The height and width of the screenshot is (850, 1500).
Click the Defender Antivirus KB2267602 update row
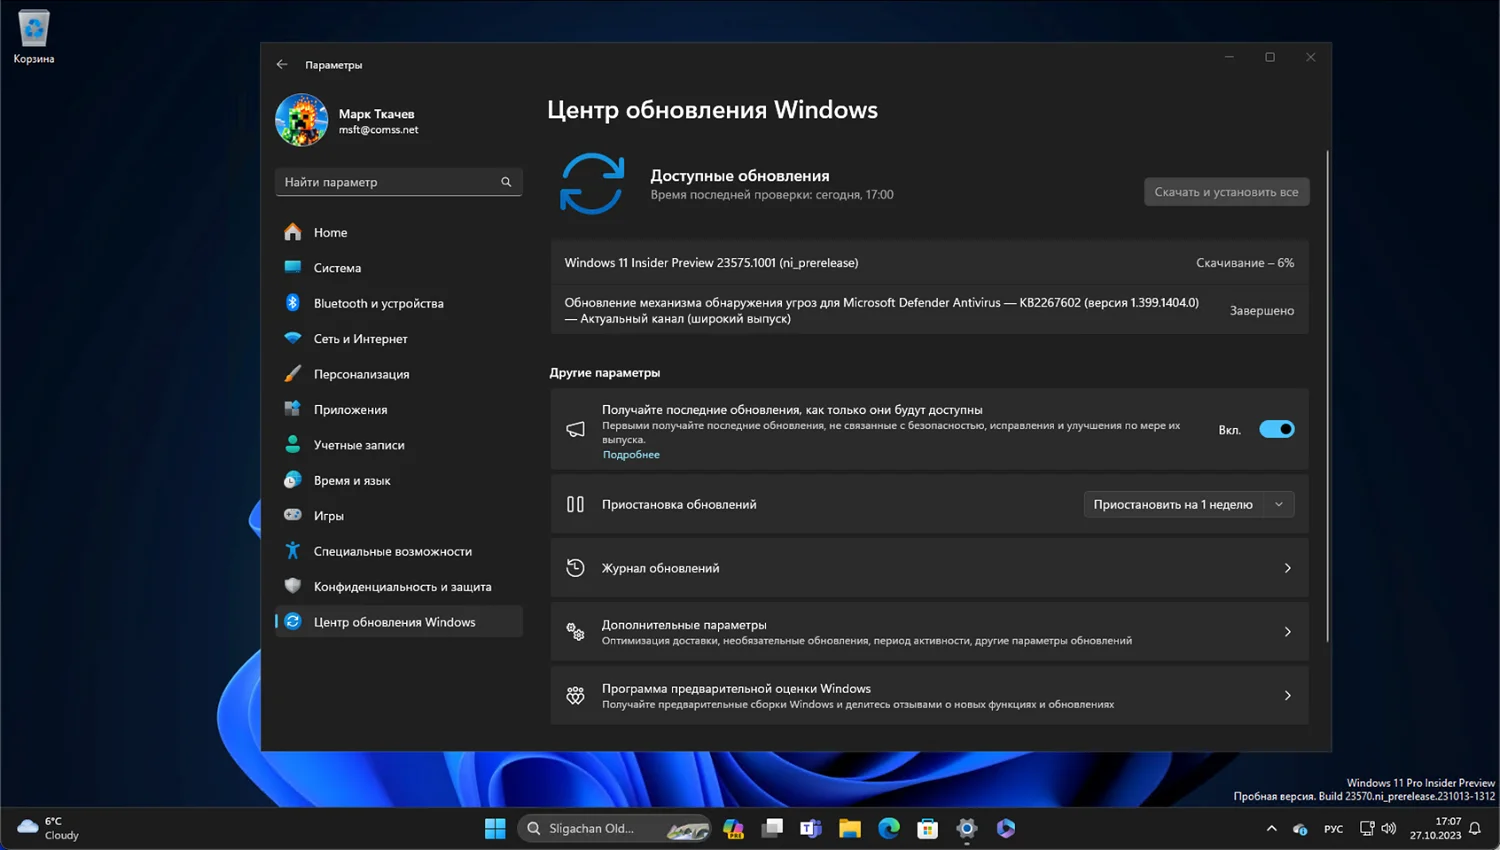point(929,310)
